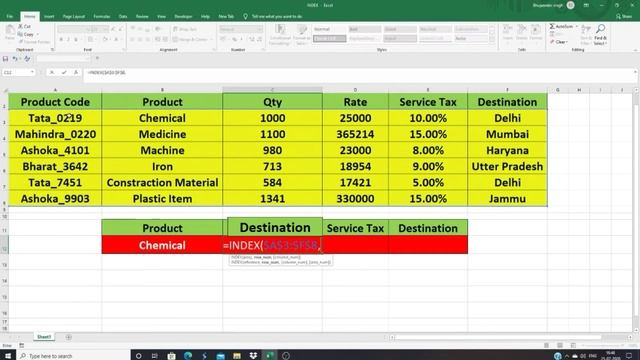Viewport: 640px width, 360px height.
Task: Open the Review tab
Action: pos(142,16)
